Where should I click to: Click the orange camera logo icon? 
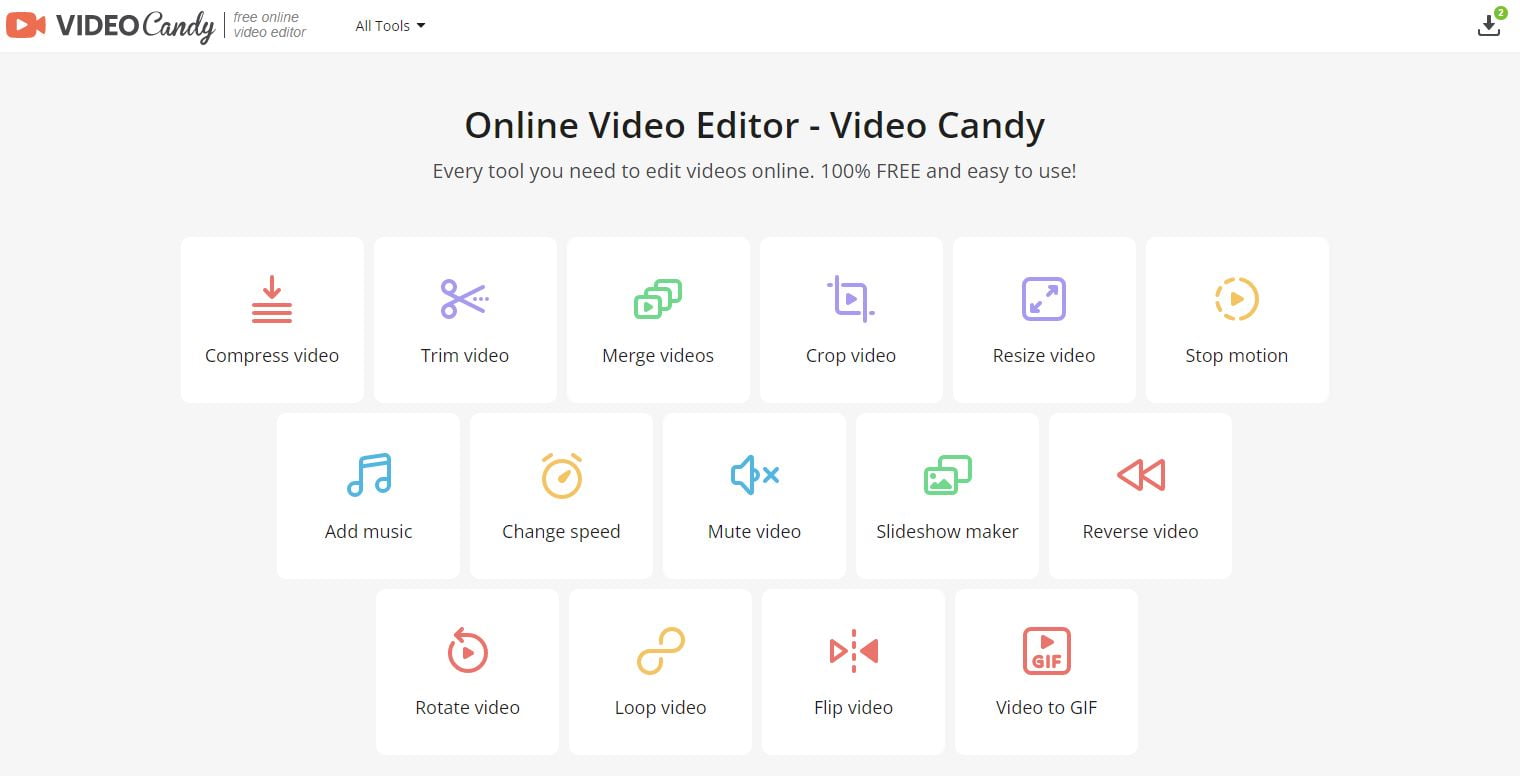(x=25, y=25)
